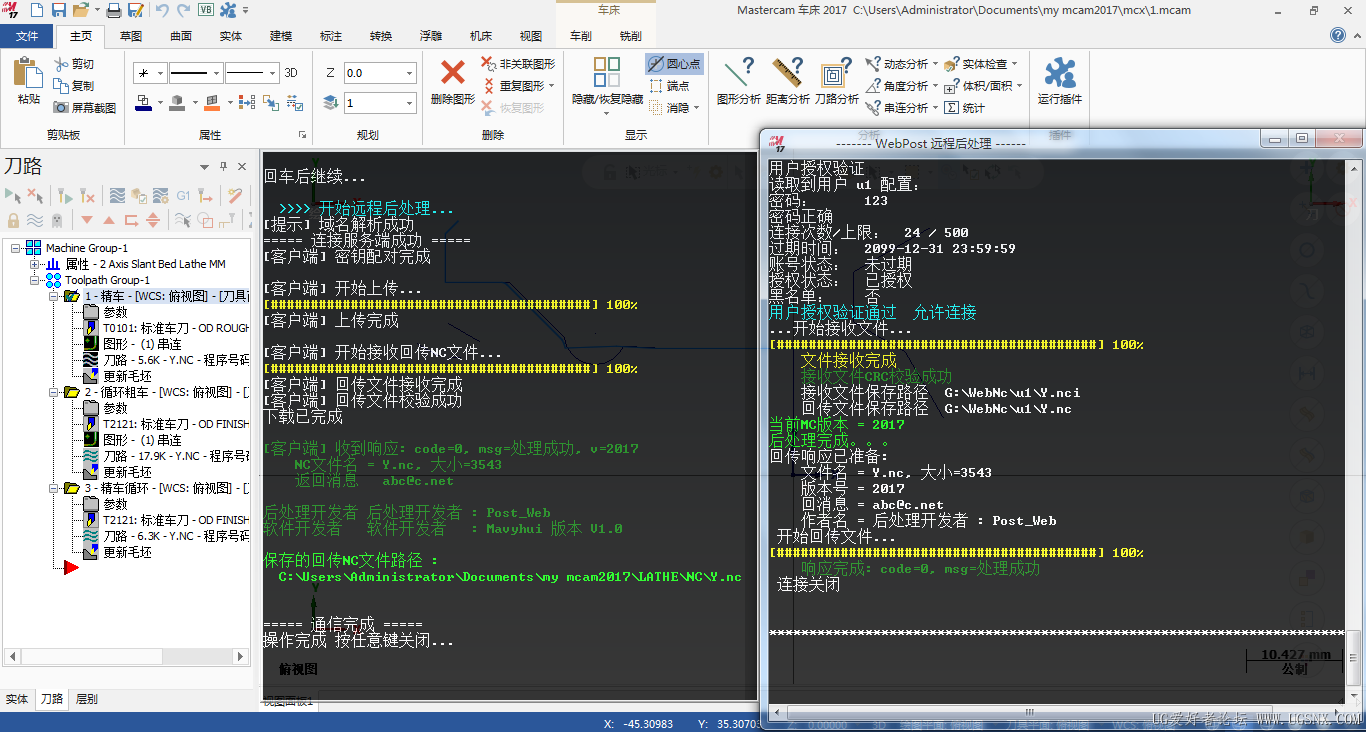Switch to the 视图 (View) ribbon tab

click(x=531, y=36)
